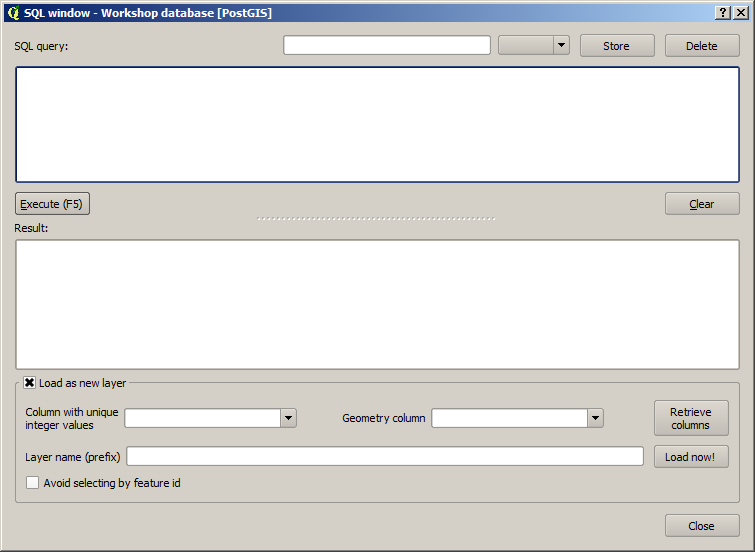
Task: Click the query name input field
Action: (x=387, y=45)
